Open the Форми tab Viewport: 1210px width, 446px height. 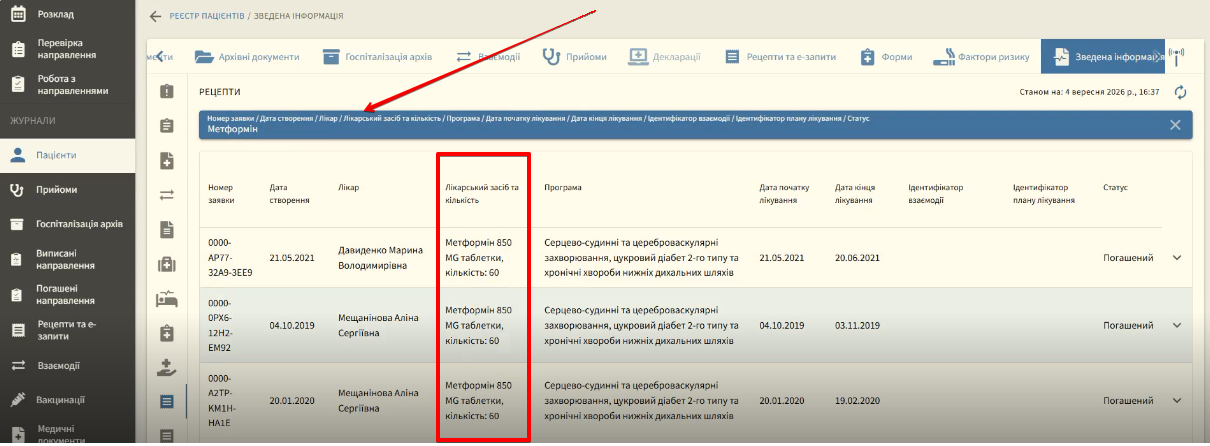pos(885,57)
